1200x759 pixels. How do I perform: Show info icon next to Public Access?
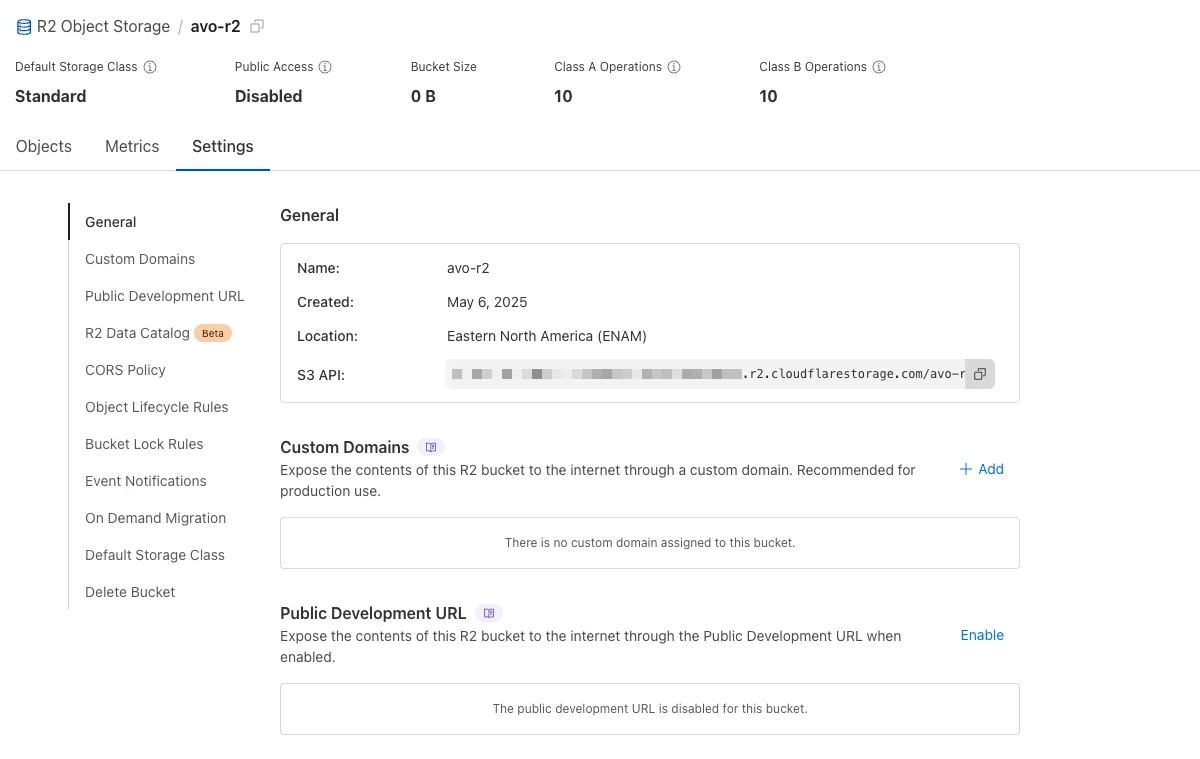(325, 67)
